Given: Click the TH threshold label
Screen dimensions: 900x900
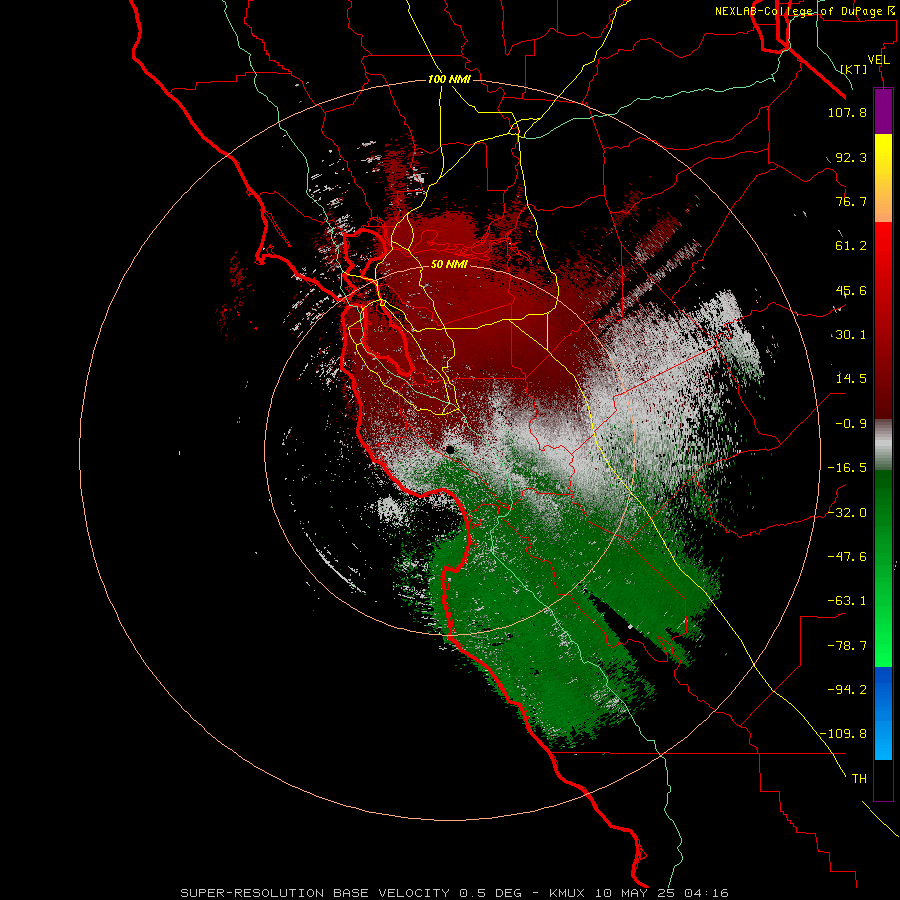Looking at the screenshot, I should coord(859,779).
